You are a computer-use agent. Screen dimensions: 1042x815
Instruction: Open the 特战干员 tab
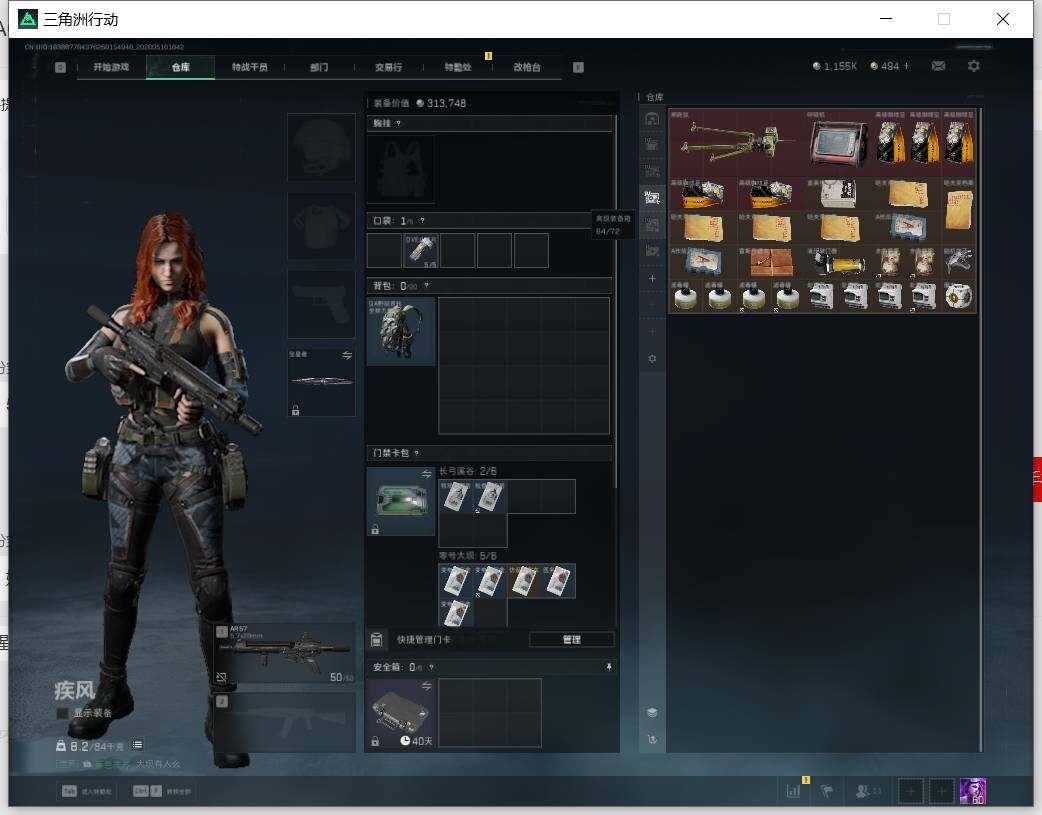point(250,67)
